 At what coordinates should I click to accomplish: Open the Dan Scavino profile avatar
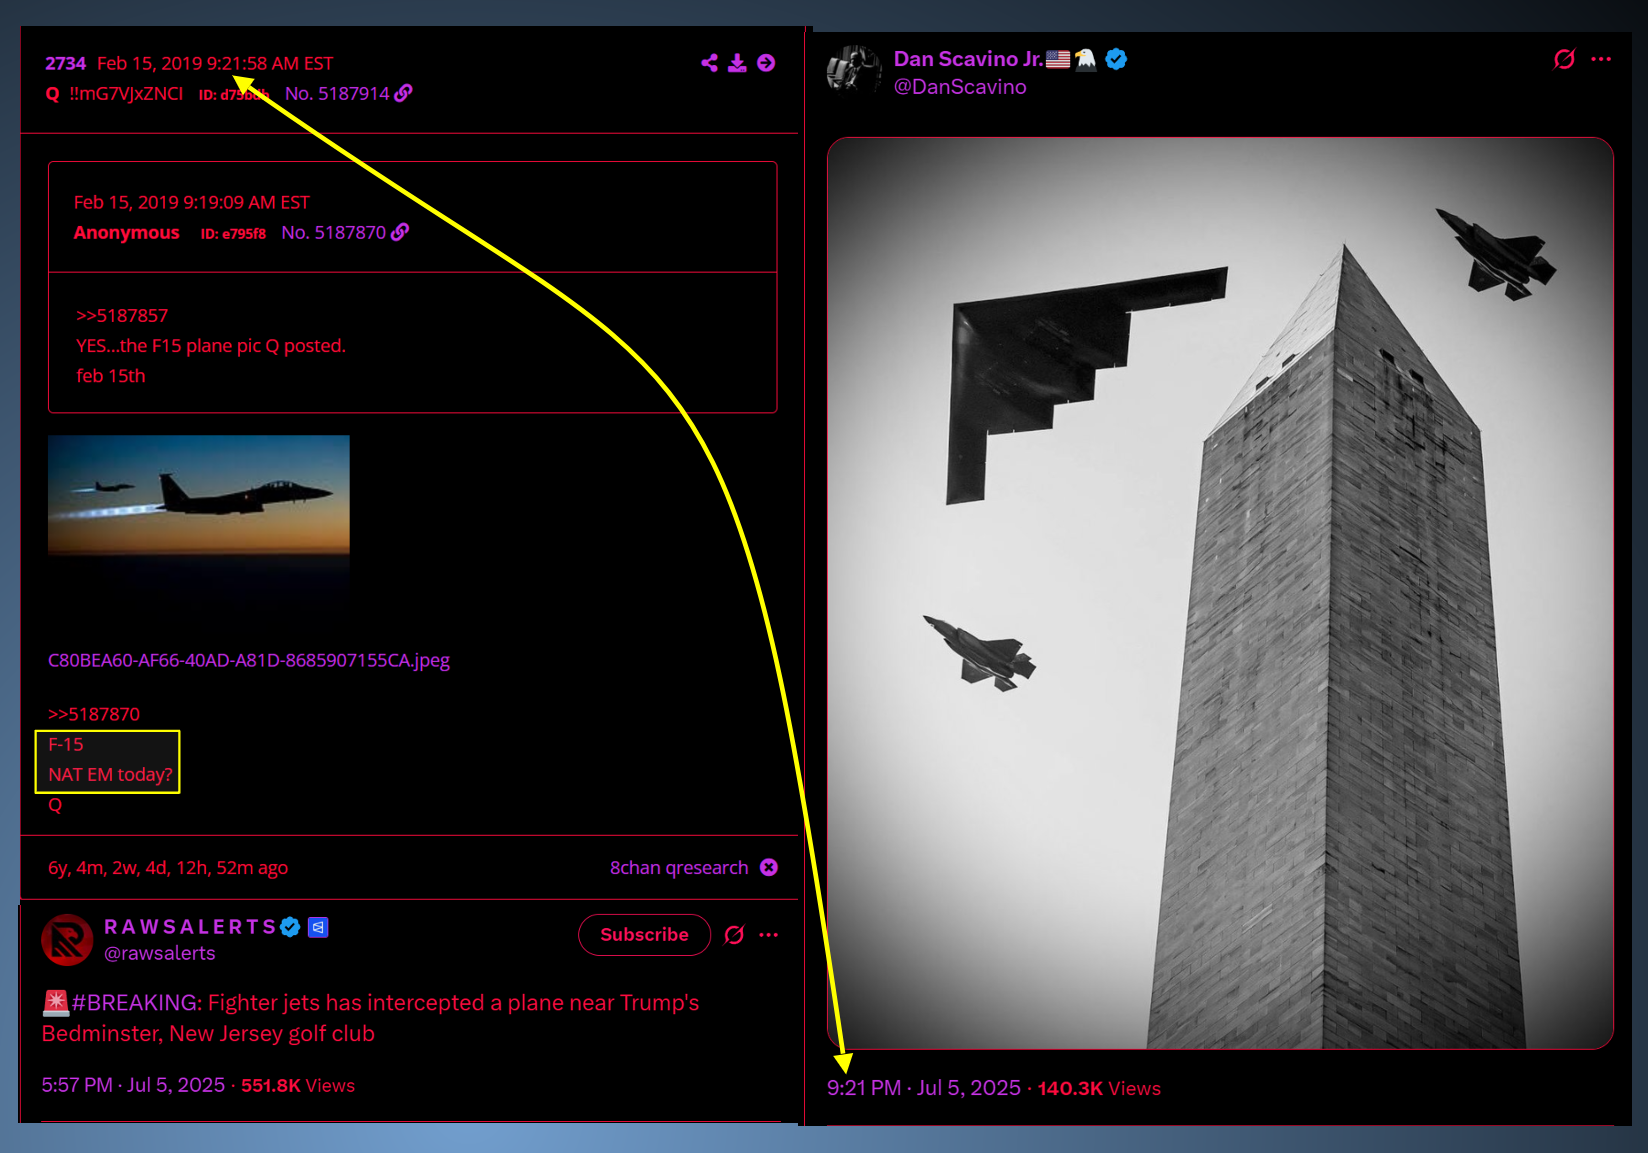click(x=853, y=69)
